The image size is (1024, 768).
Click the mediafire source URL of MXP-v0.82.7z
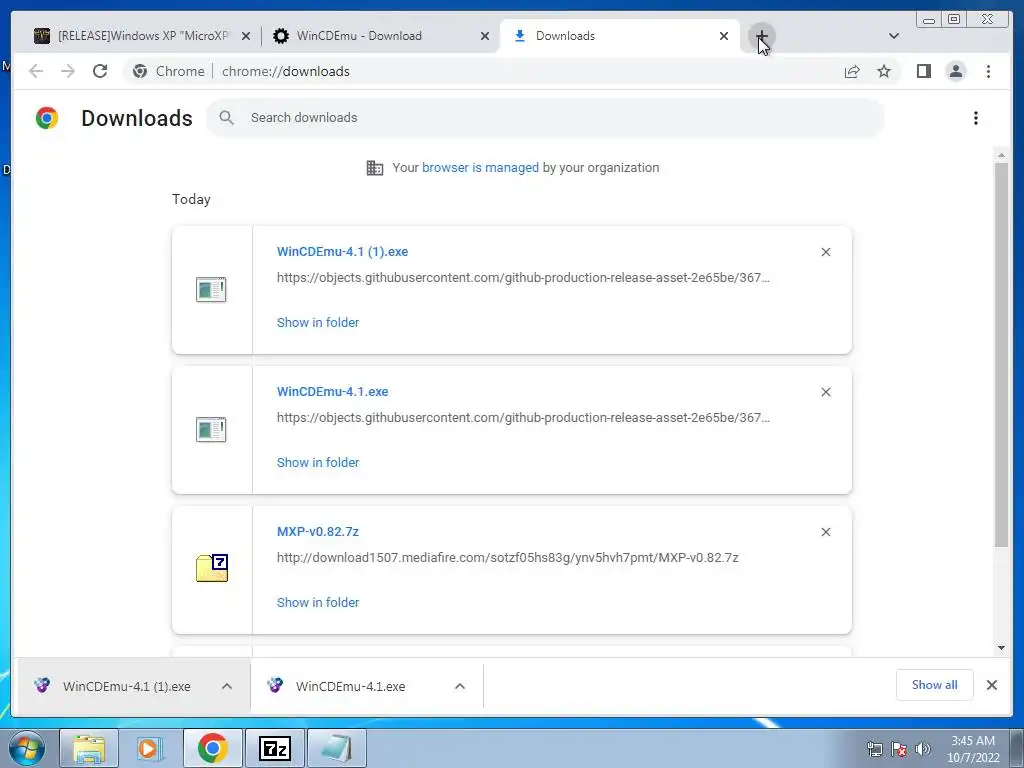click(x=507, y=558)
